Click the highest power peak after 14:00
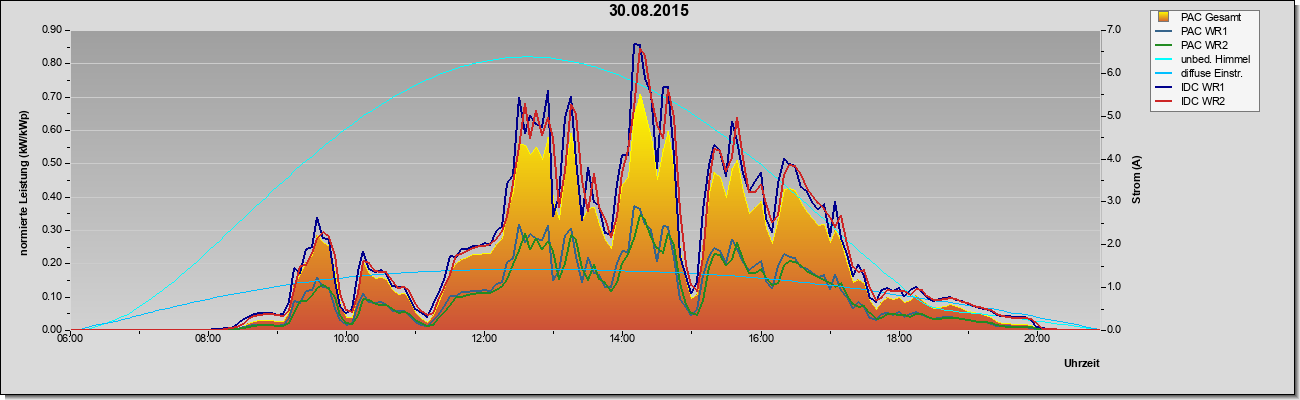The height and width of the screenshot is (400, 1300). pos(636,44)
